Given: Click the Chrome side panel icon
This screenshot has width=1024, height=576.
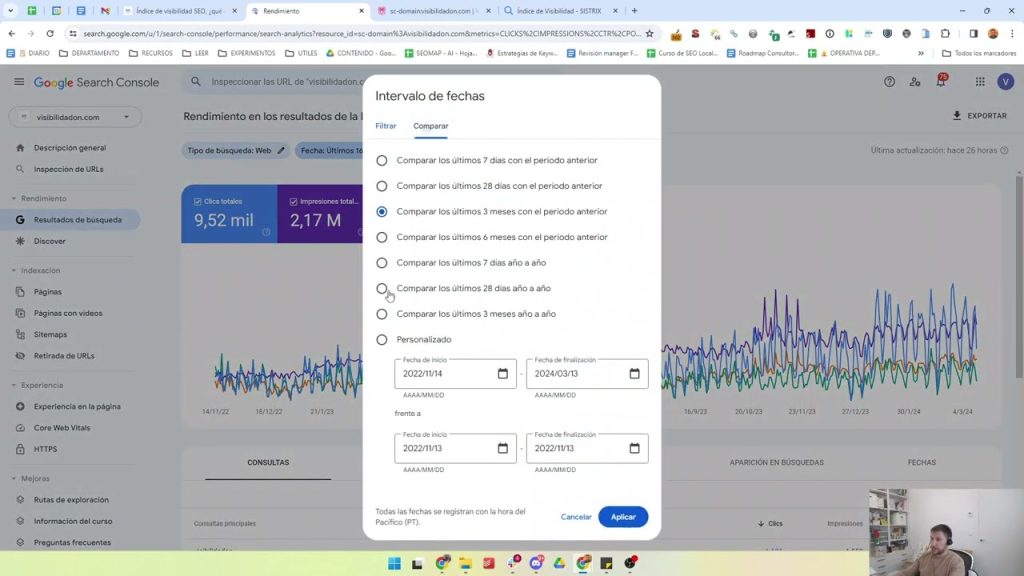Looking at the screenshot, I should [973, 33].
